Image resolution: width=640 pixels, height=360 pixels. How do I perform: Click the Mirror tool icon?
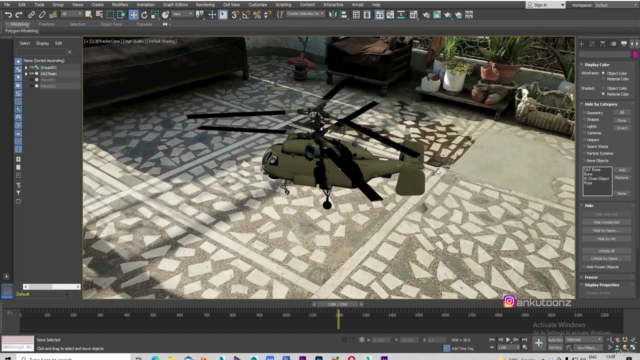tap(333, 15)
